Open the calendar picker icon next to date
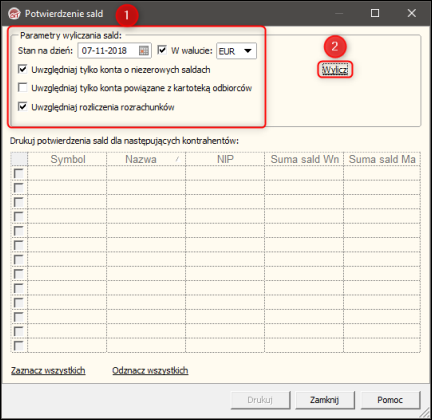The height and width of the screenshot is (420, 432). click(x=144, y=51)
